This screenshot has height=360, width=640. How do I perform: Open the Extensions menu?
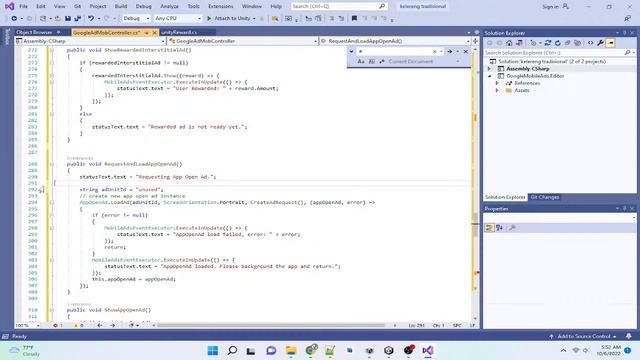221,6
